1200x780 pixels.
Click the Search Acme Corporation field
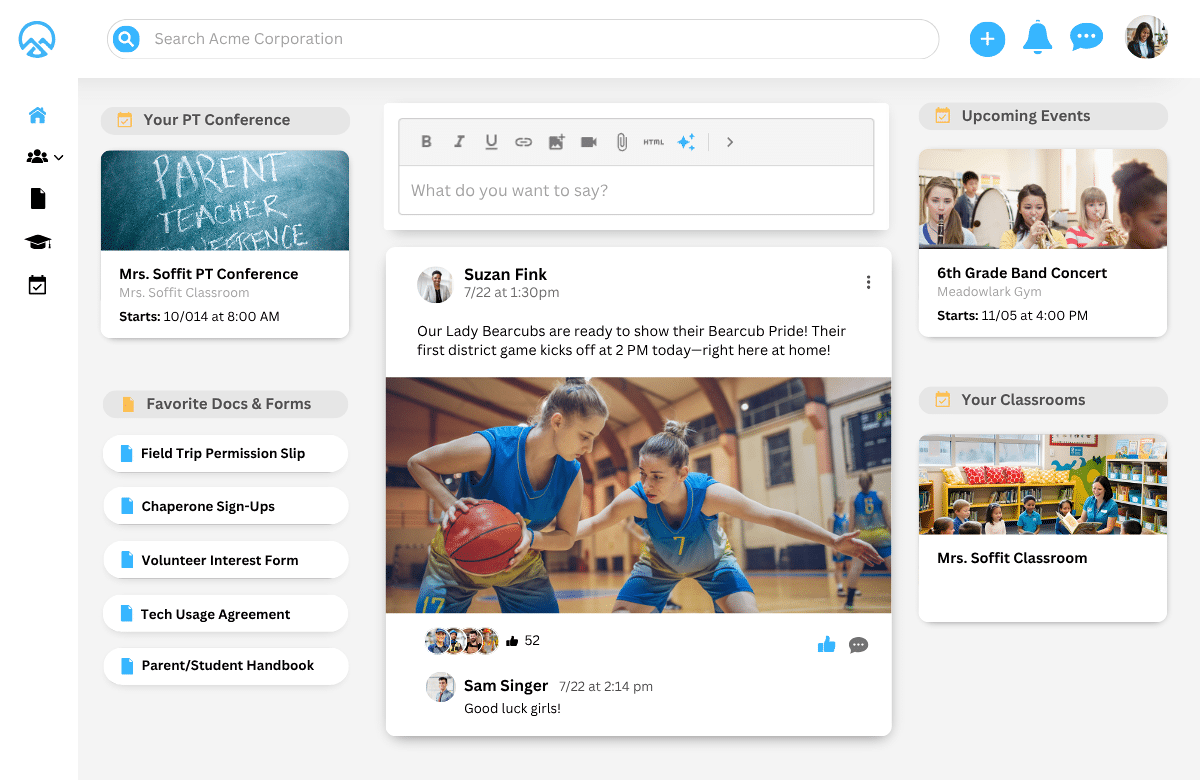pos(540,39)
